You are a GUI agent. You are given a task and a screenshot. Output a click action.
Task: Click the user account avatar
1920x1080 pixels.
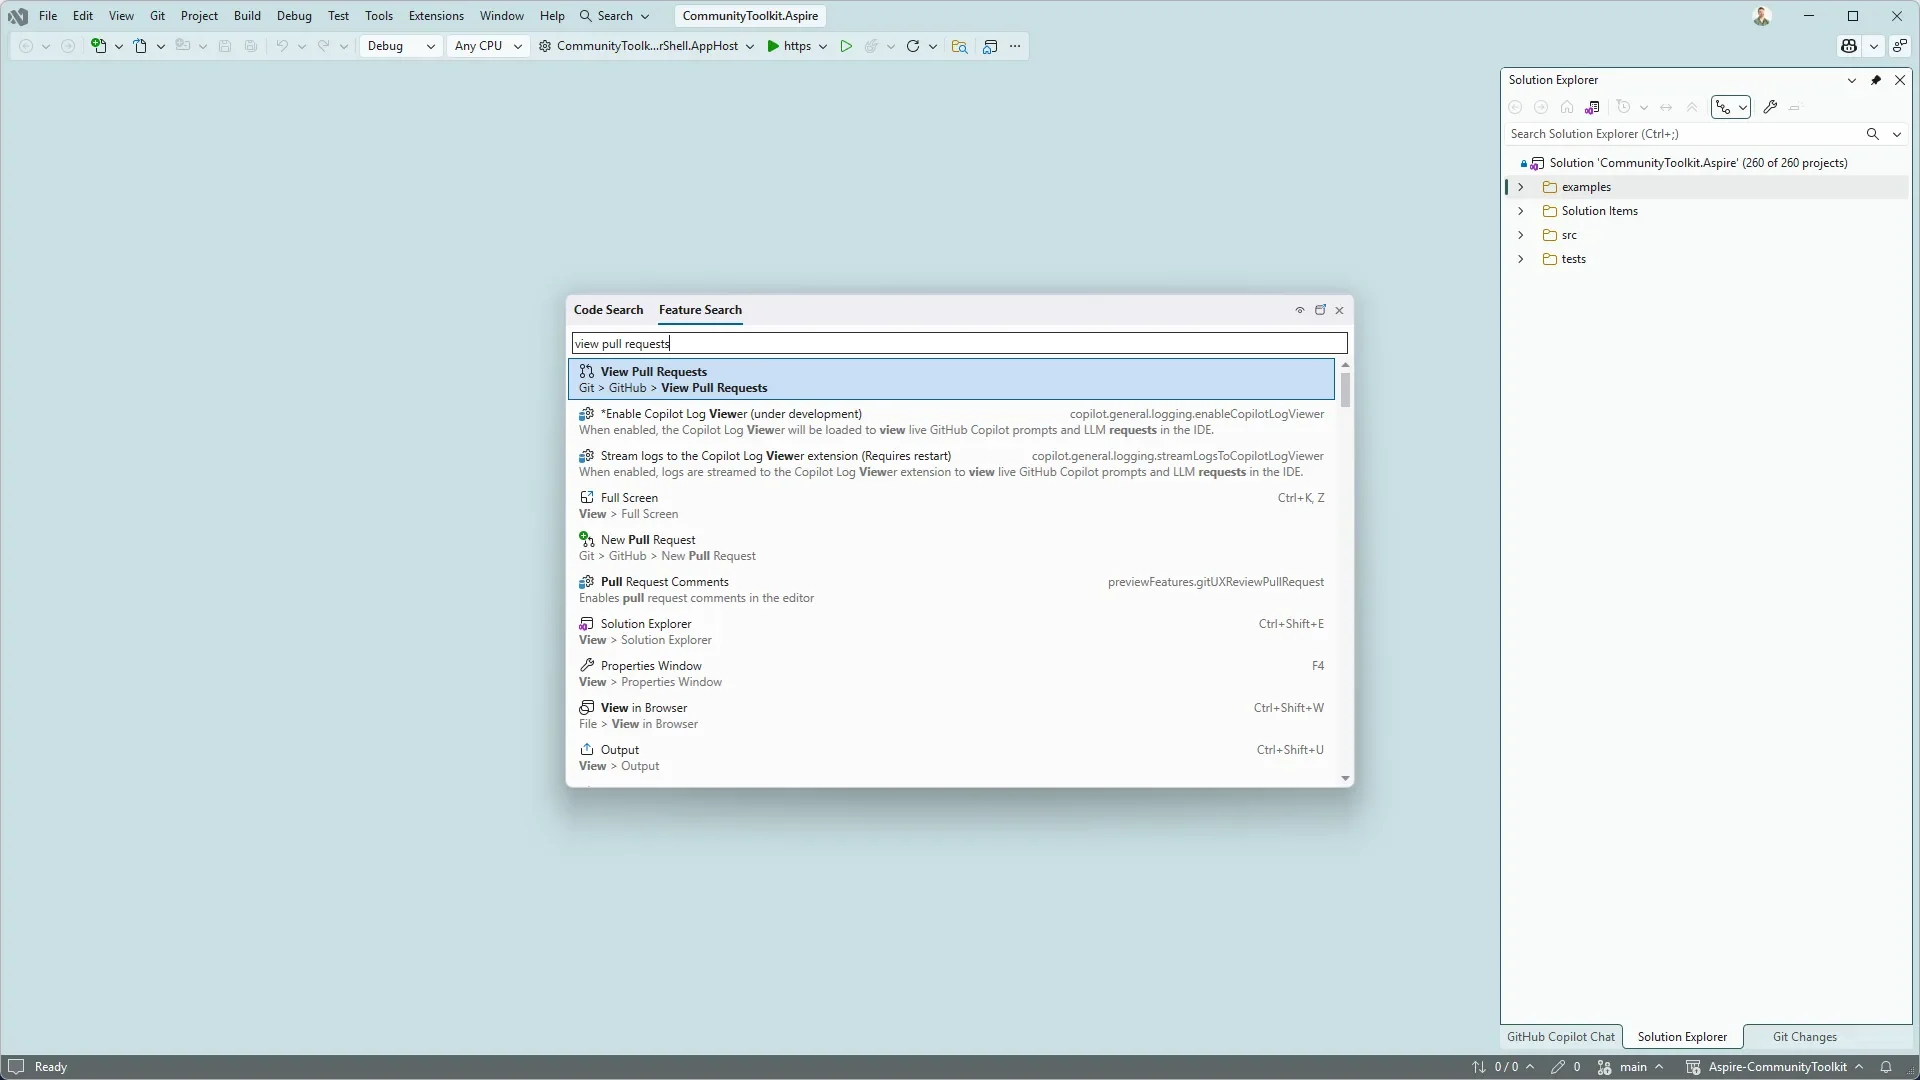[x=1762, y=16]
